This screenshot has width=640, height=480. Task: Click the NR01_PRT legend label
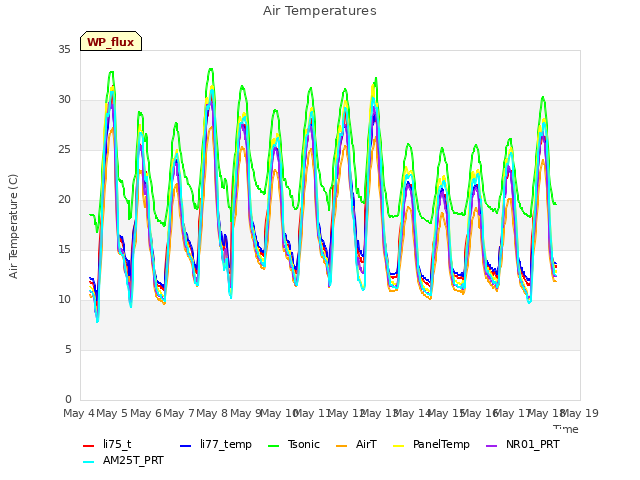pos(533,444)
